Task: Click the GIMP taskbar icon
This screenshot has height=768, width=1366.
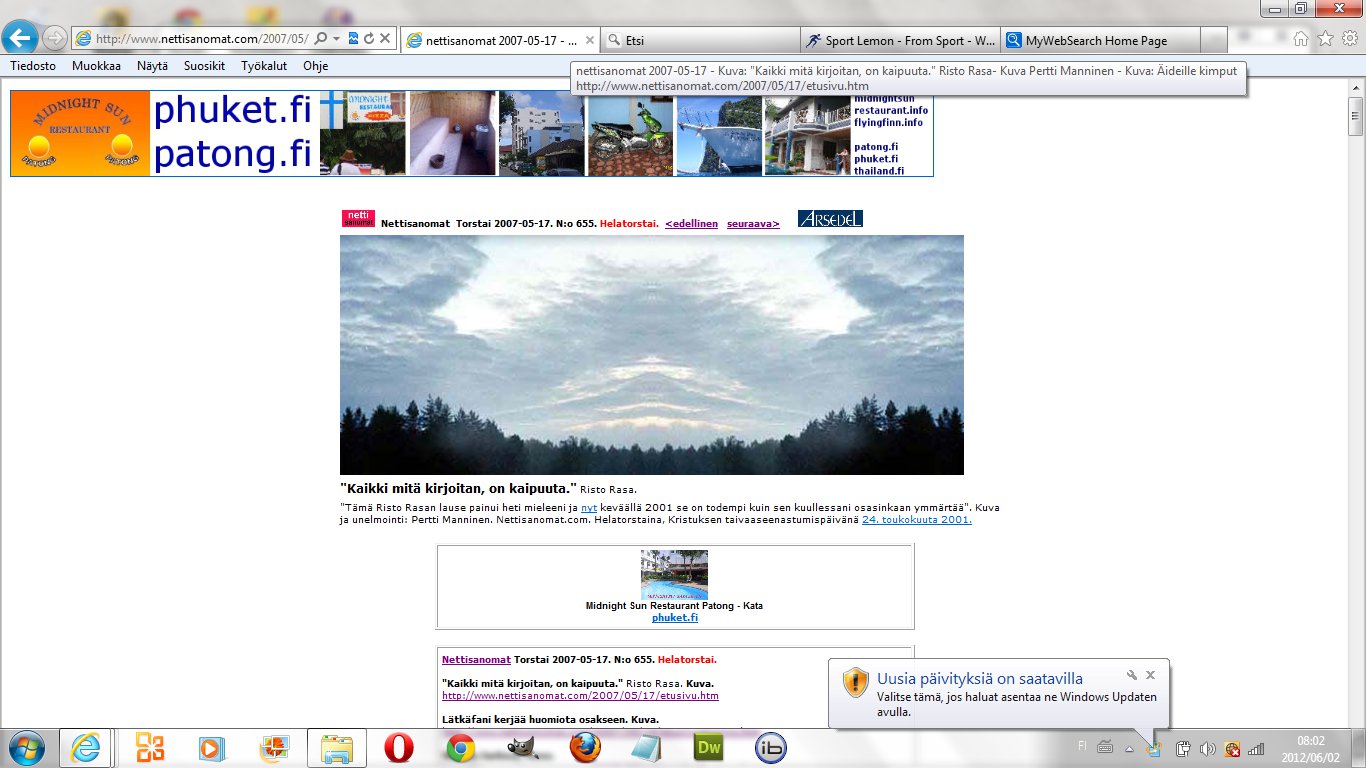Action: tap(522, 747)
